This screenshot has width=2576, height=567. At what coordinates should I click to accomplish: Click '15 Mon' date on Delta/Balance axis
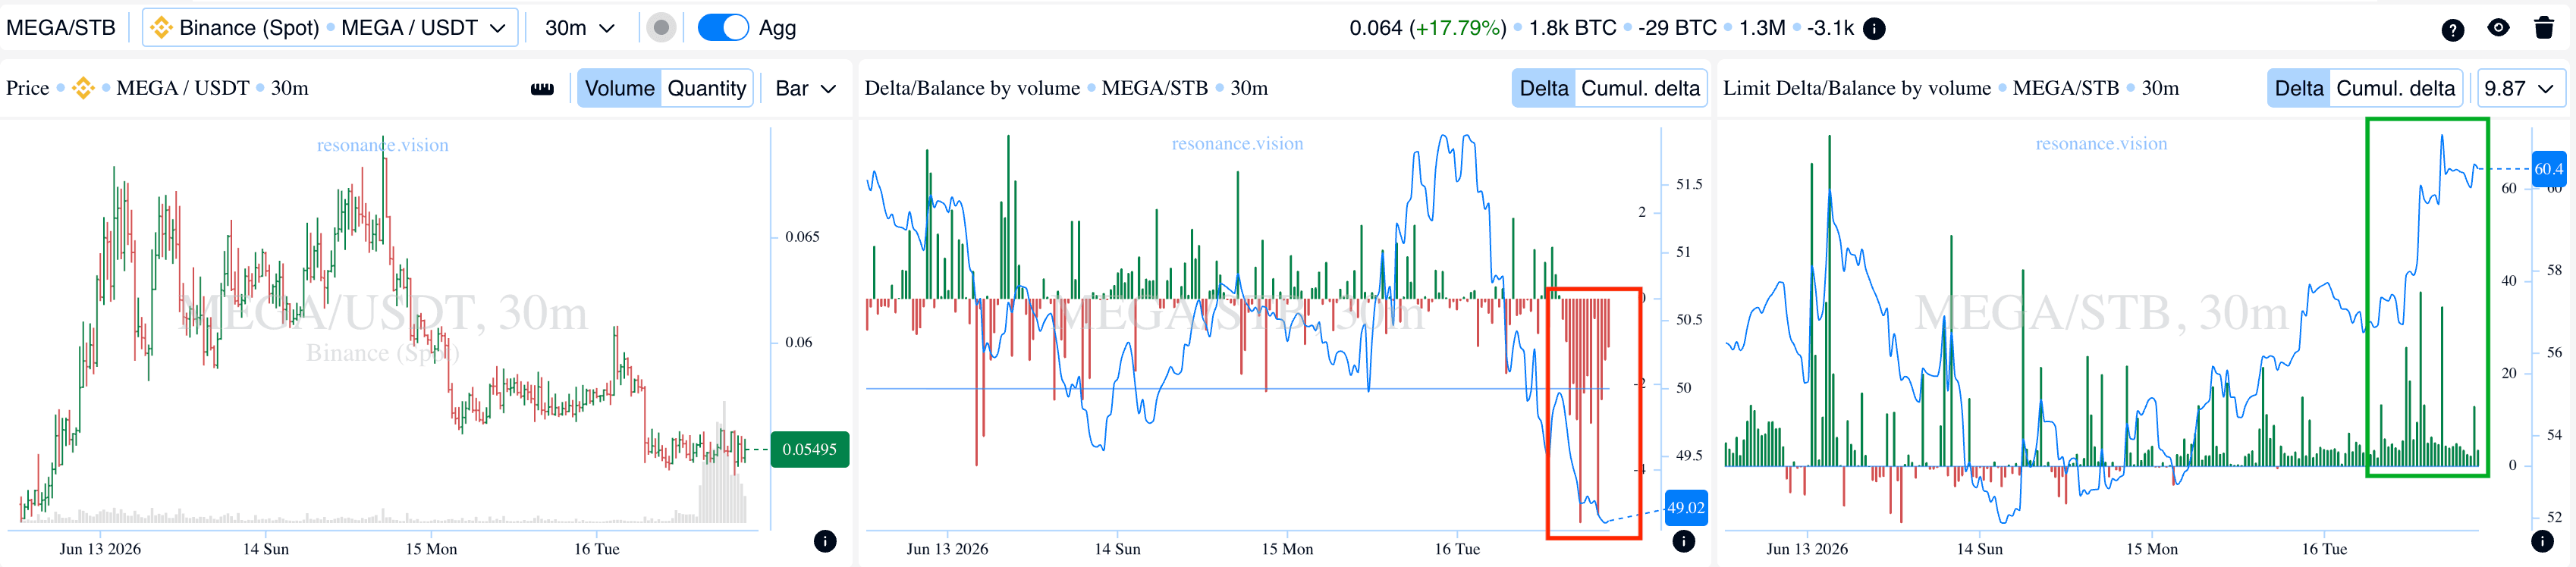(x=1287, y=549)
